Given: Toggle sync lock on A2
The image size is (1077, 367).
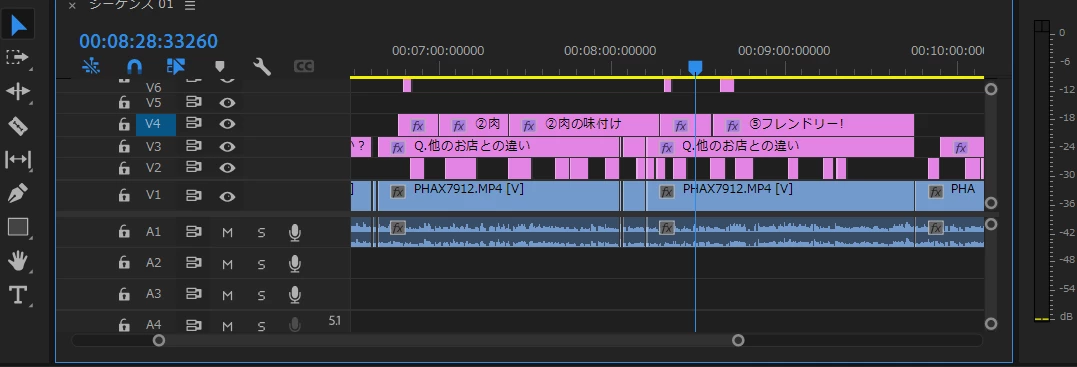Looking at the screenshot, I should point(194,263).
